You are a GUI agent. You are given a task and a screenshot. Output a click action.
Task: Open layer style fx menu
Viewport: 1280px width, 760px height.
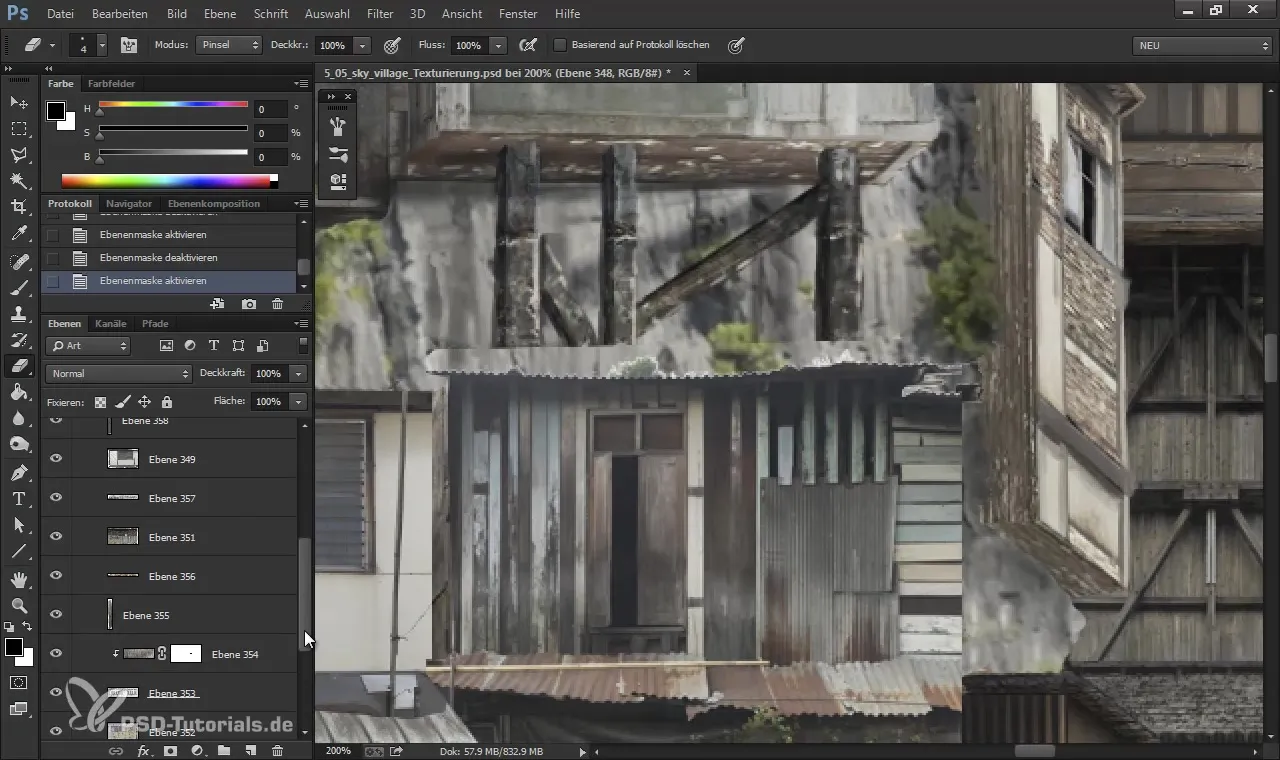[143, 751]
